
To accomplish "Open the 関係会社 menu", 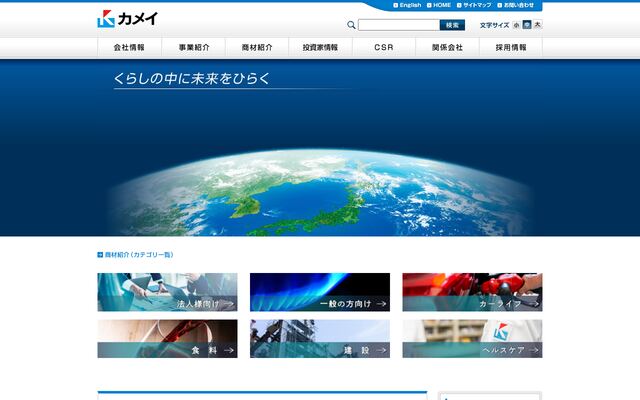I will click(x=447, y=47).
